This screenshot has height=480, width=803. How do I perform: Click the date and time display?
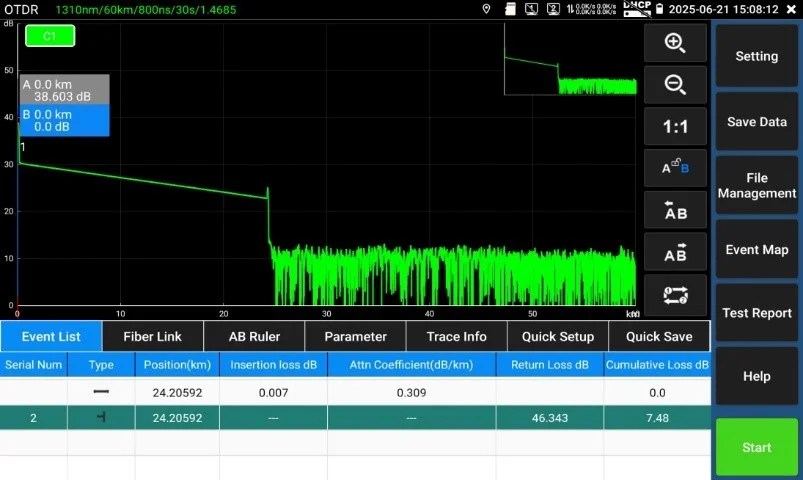click(723, 9)
